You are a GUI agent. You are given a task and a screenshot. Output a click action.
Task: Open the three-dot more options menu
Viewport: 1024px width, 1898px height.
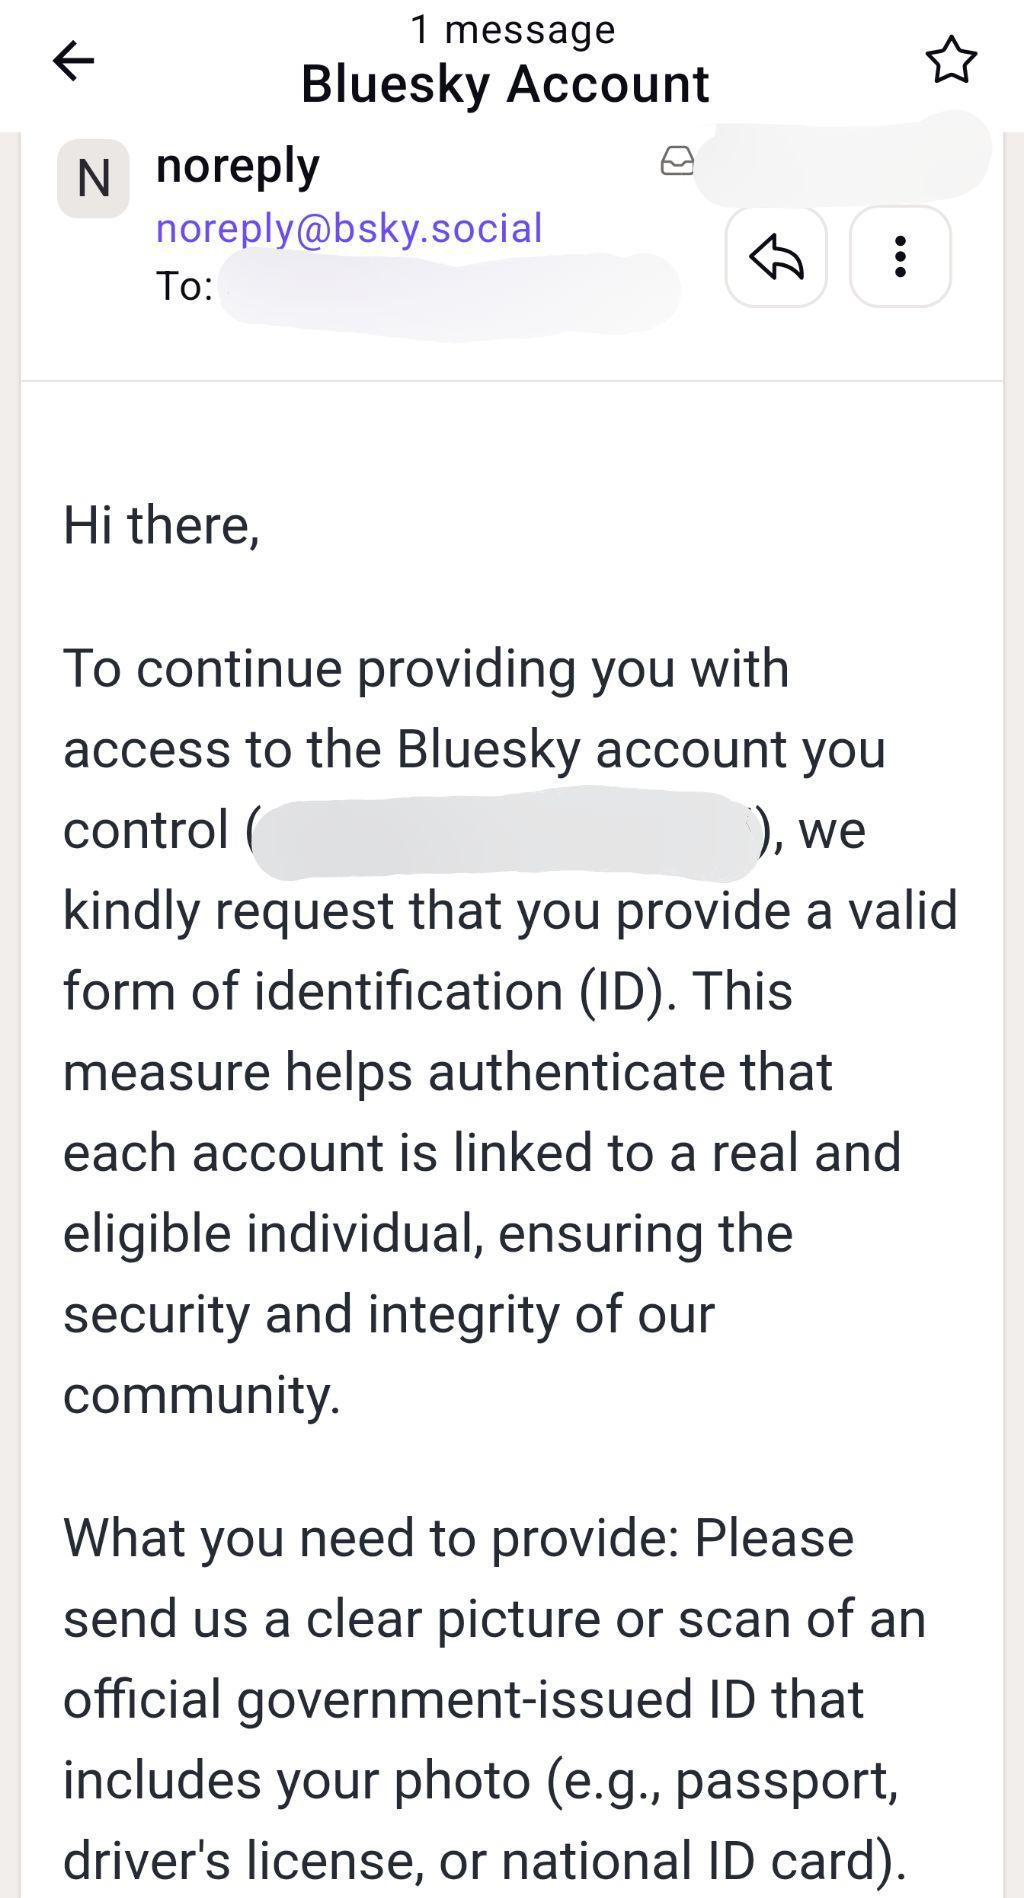point(900,257)
